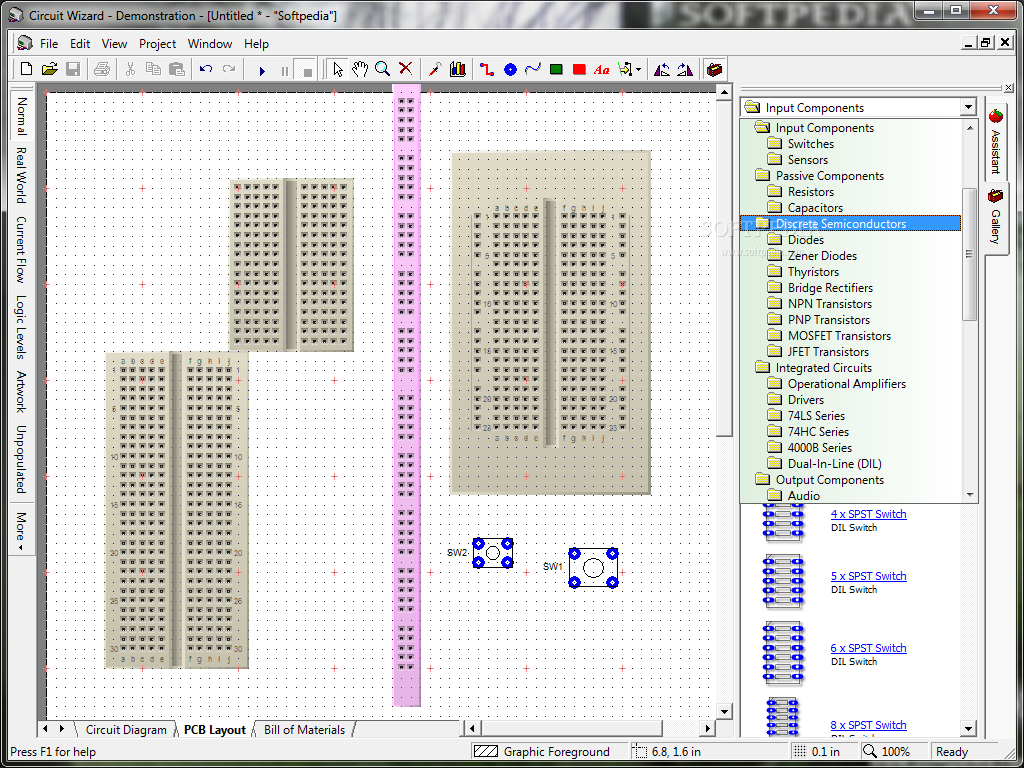The width and height of the screenshot is (1024, 768).
Task: Click the 5 x SPST Switch link
Action: pyautogui.click(x=869, y=576)
